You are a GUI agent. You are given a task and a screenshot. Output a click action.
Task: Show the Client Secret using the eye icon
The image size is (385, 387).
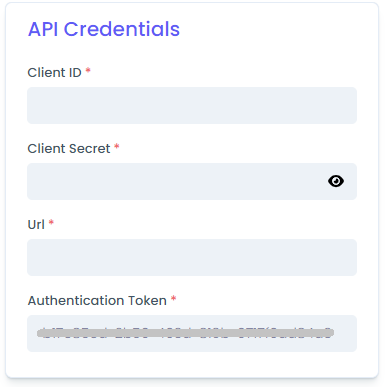336,181
